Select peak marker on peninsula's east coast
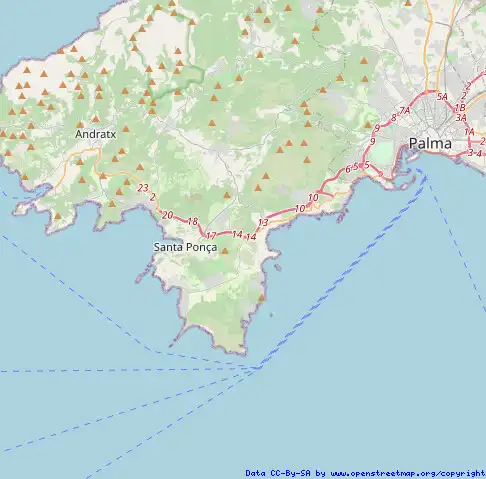The height and width of the screenshot is (479, 486). tap(262, 298)
